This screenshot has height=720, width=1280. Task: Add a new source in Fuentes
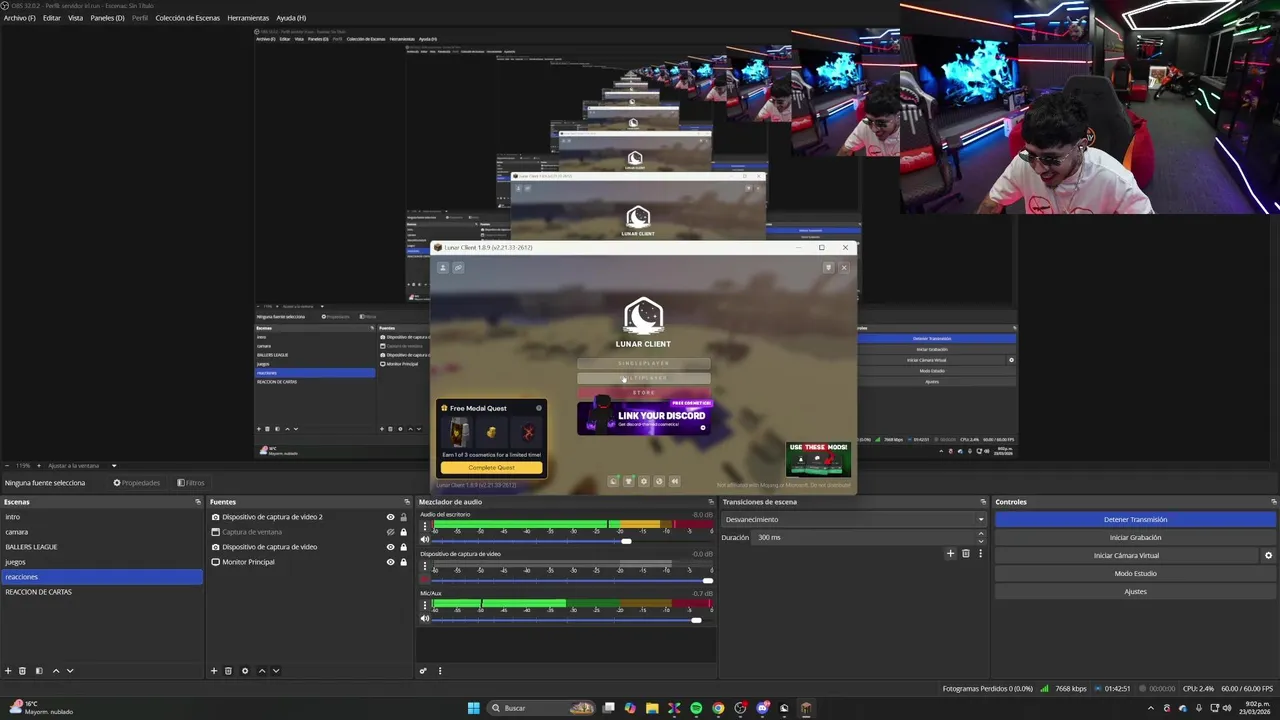[x=214, y=671]
